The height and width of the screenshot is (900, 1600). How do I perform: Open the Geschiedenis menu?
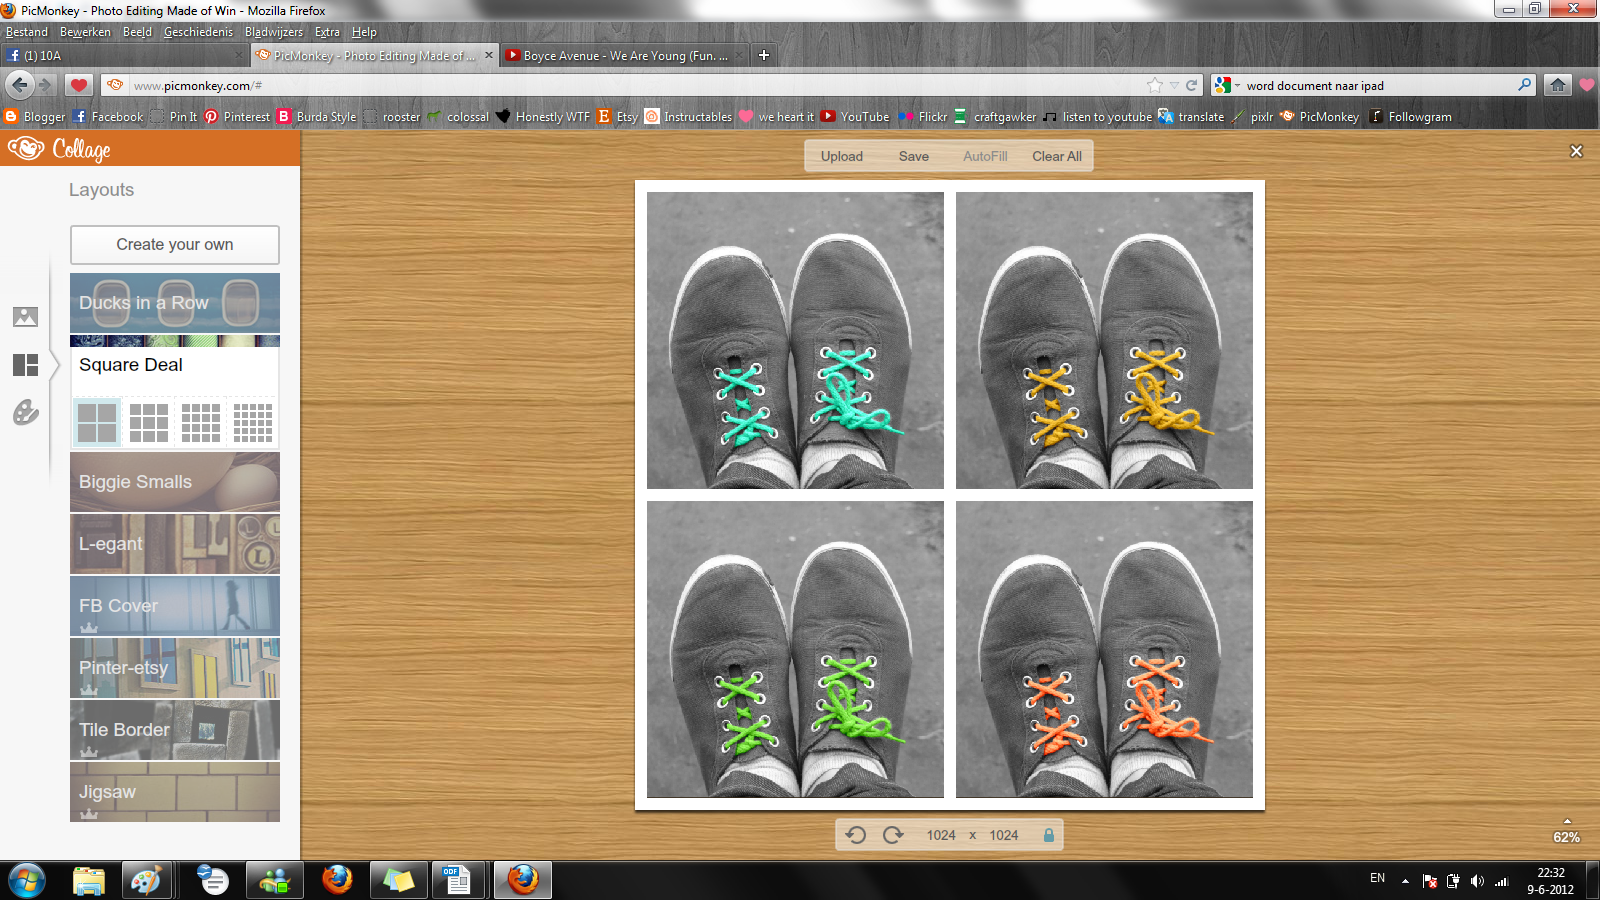(198, 32)
